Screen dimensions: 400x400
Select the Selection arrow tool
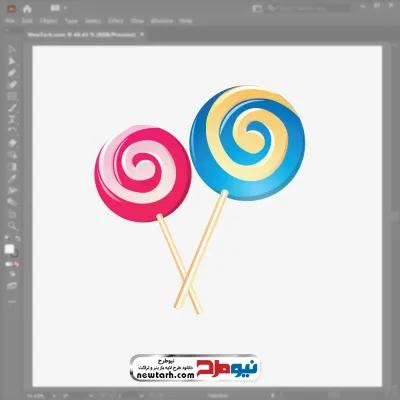pyautogui.click(x=12, y=50)
